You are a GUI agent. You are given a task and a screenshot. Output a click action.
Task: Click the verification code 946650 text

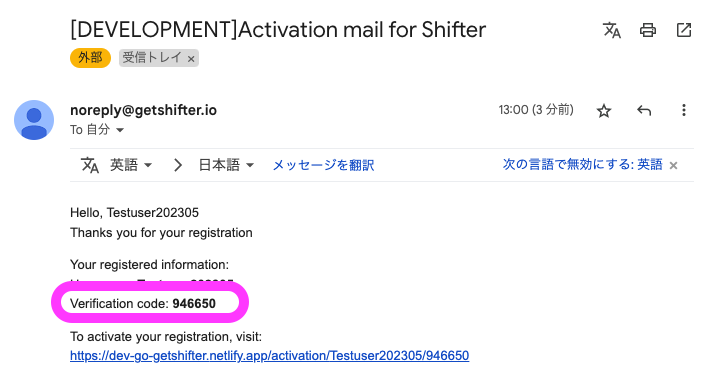coord(194,303)
